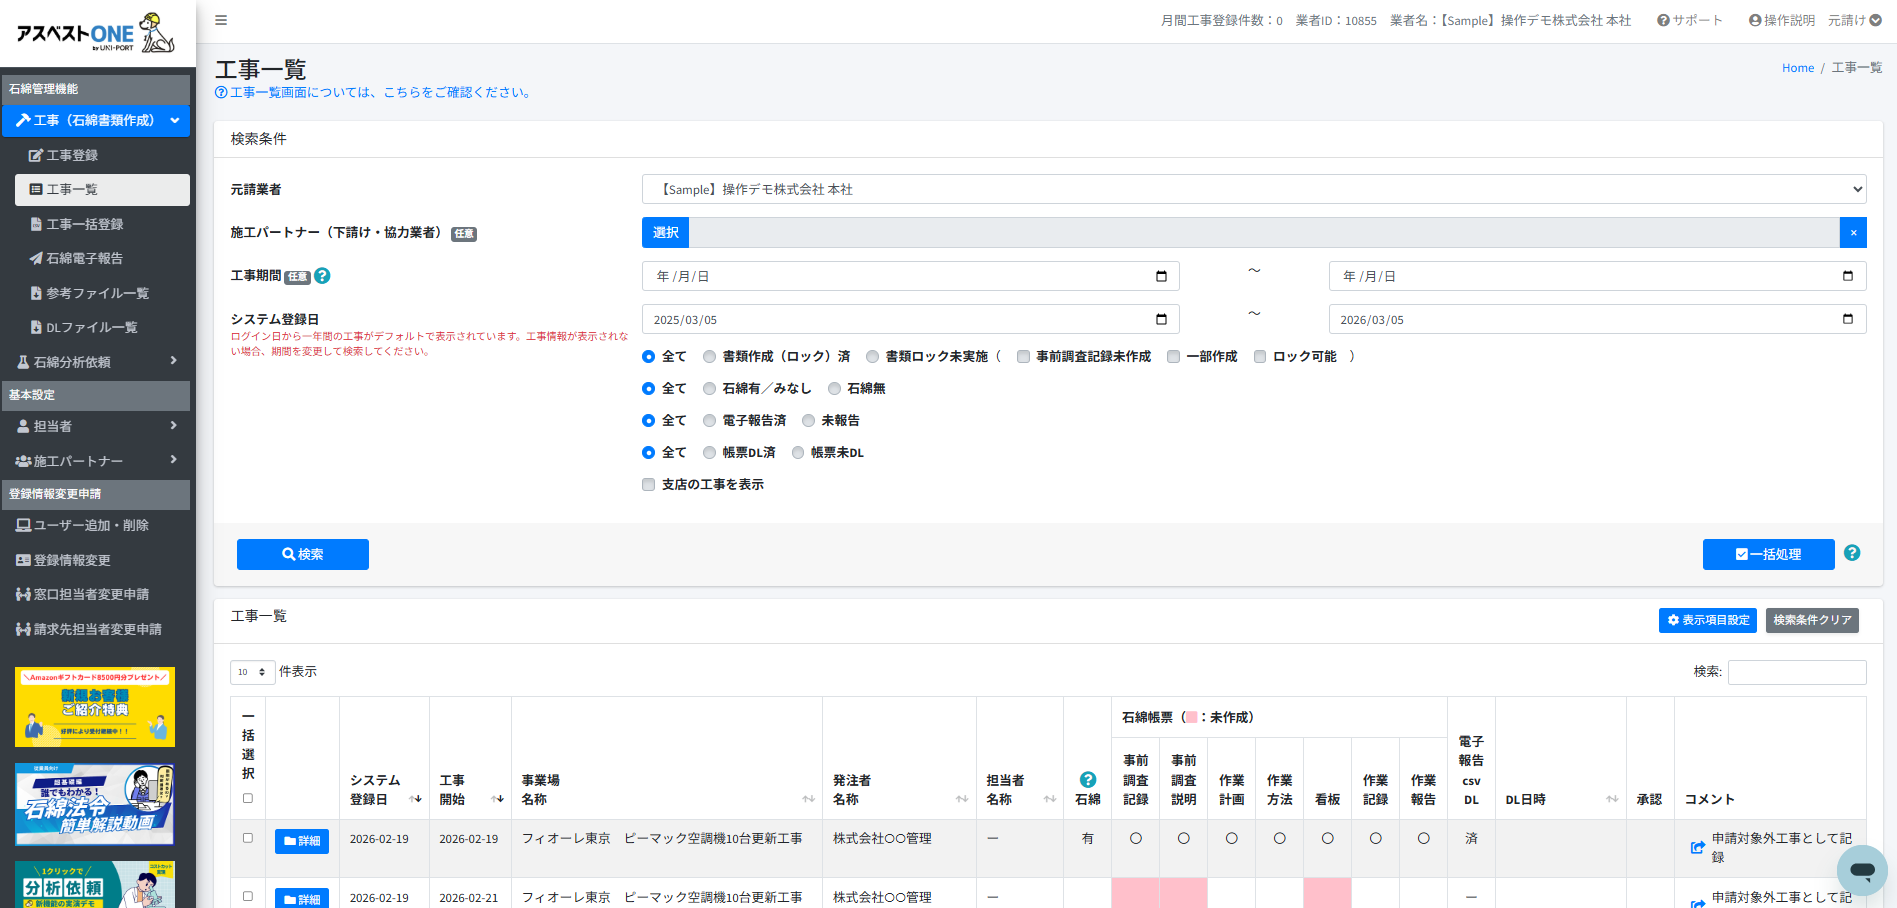Viewport: 1897px width, 908px height.
Task: Click the comment edit icon in first row
Action: (1697, 848)
